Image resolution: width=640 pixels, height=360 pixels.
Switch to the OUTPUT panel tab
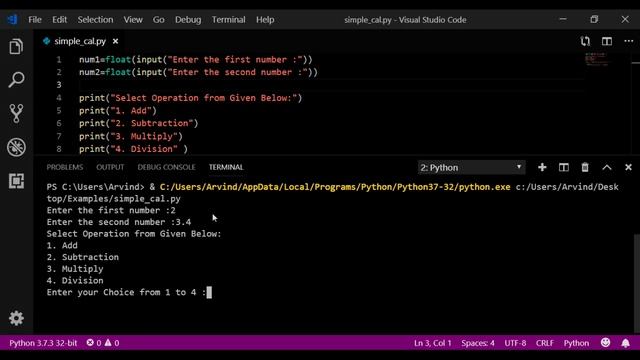110,167
